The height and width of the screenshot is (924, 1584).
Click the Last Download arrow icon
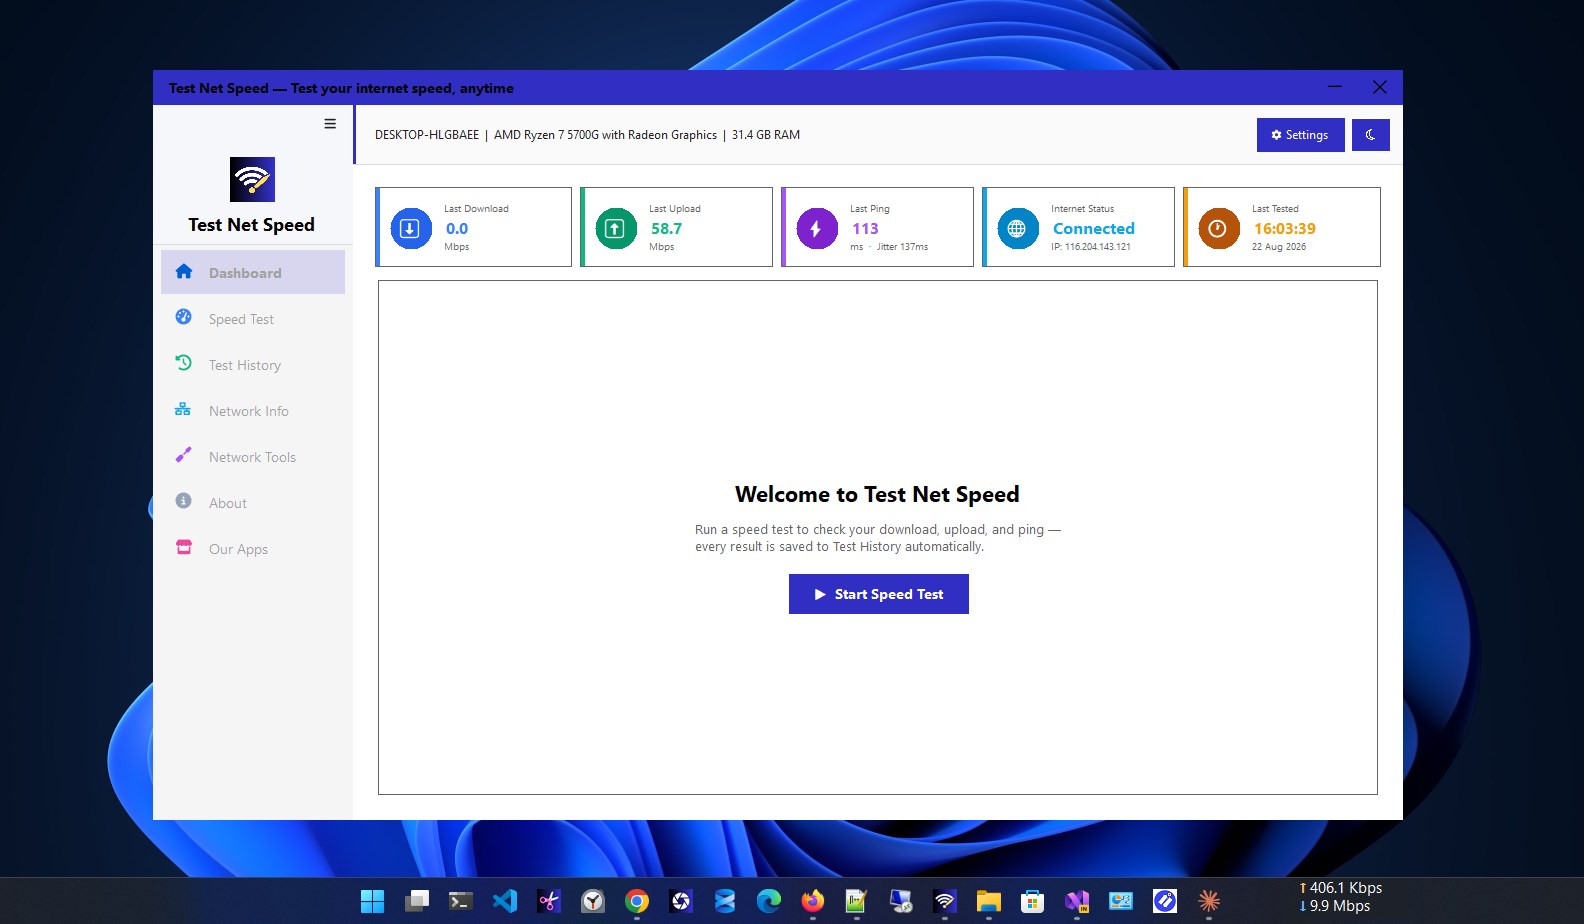pos(410,229)
